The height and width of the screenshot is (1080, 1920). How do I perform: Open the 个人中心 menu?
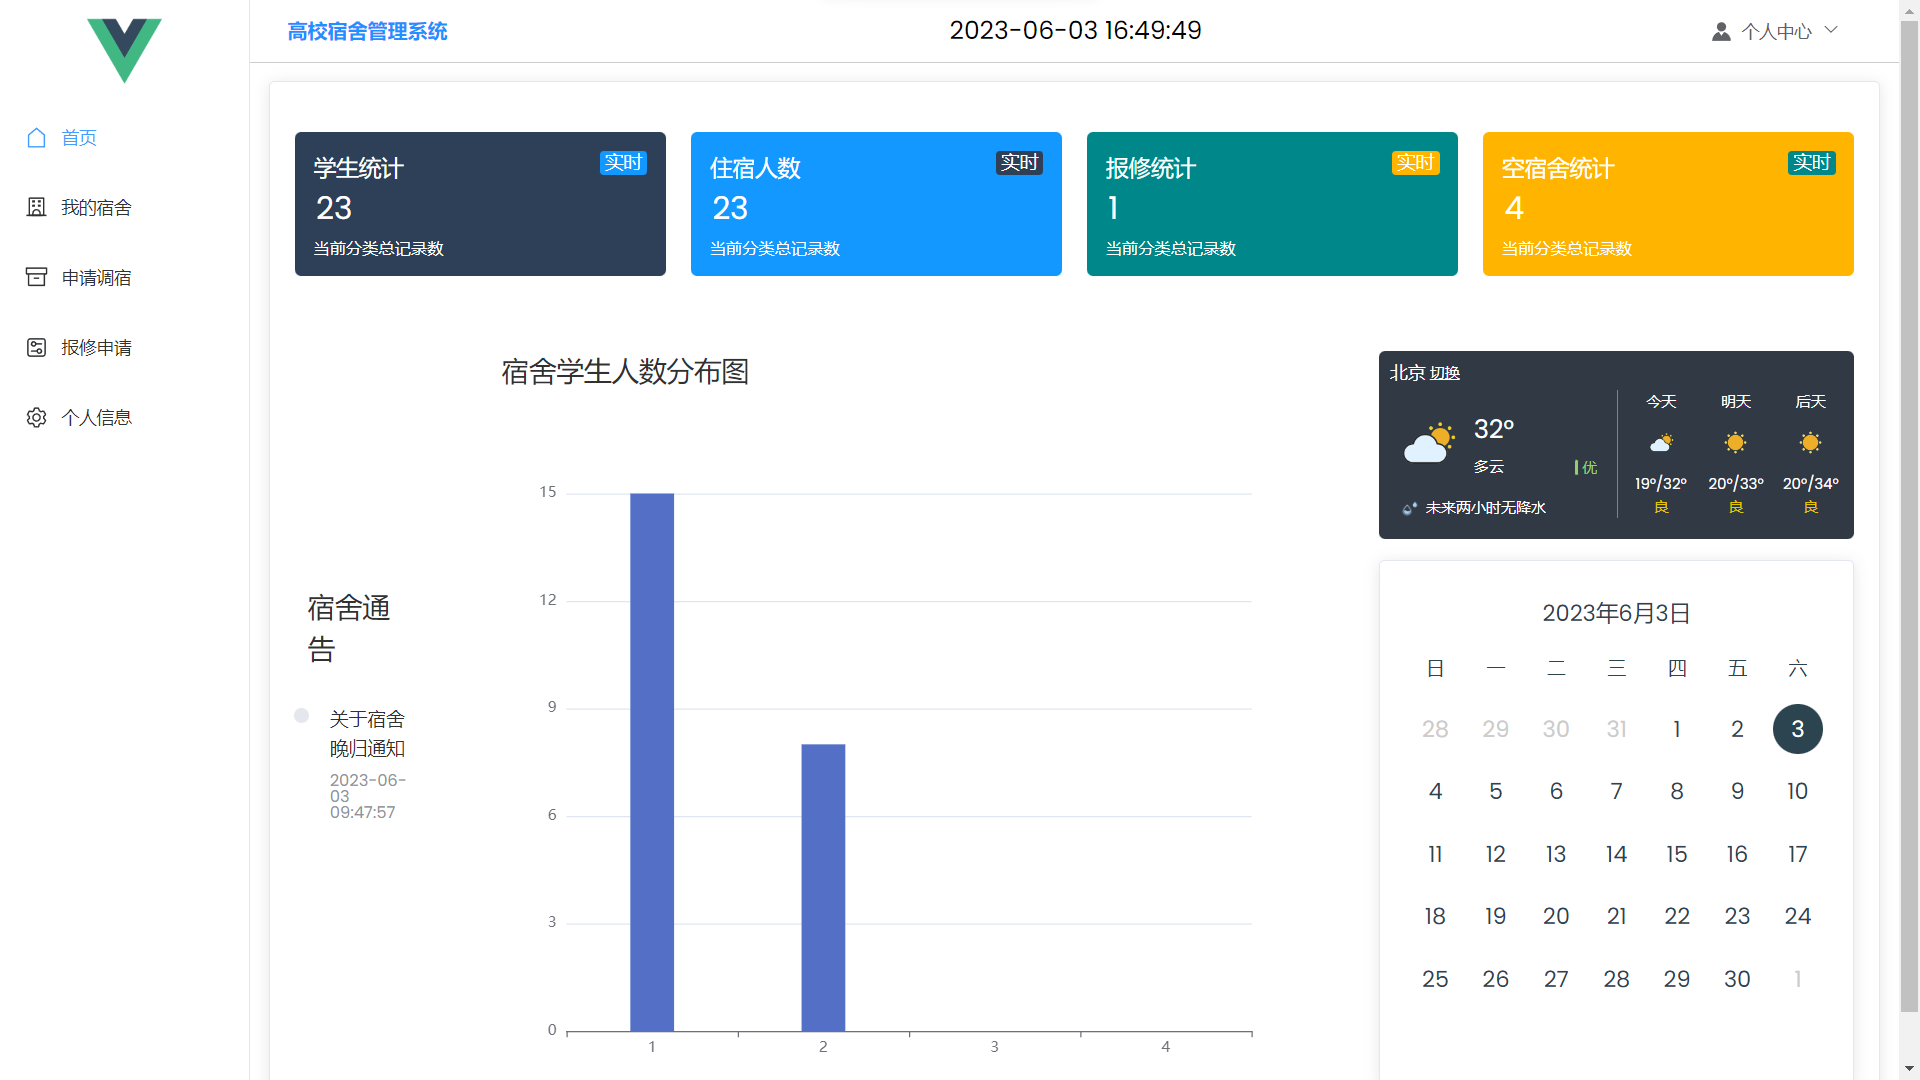coord(1776,32)
